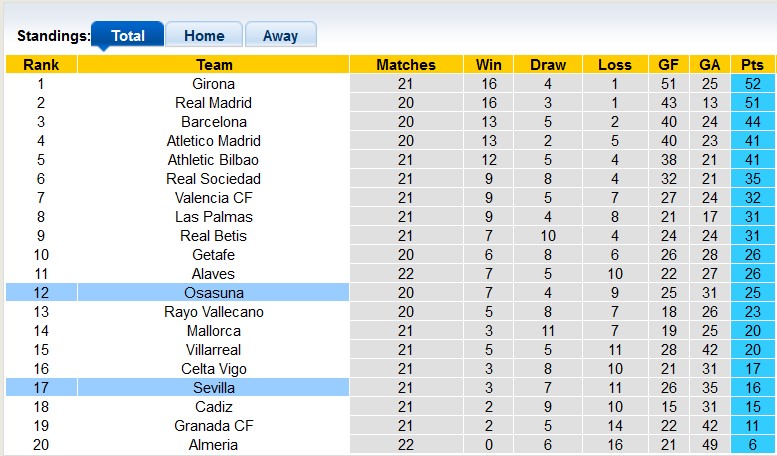Screen dimensions: 777x456
Task: Click the Rank column header
Action: click(41, 65)
